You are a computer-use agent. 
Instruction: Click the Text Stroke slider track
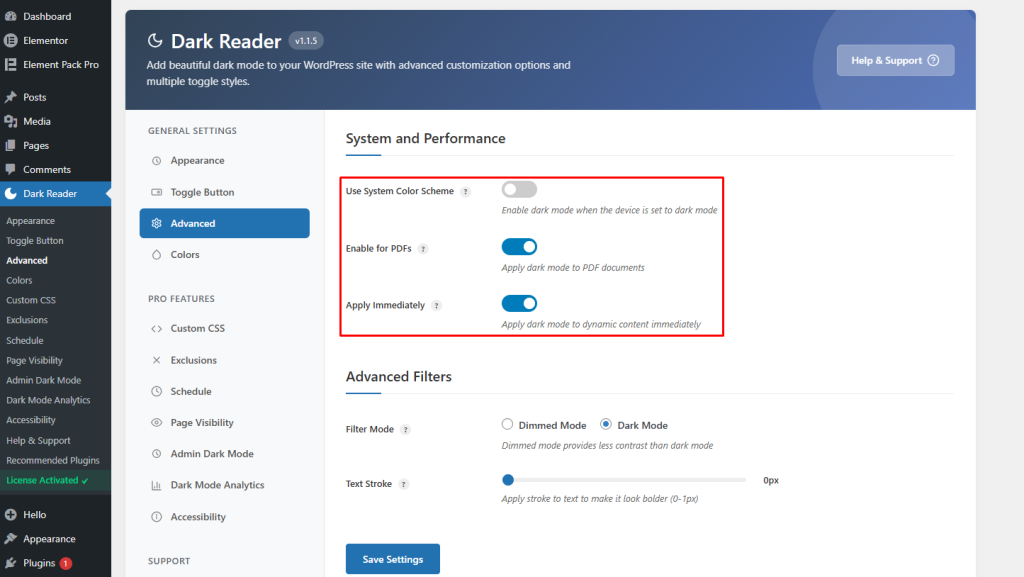point(624,480)
